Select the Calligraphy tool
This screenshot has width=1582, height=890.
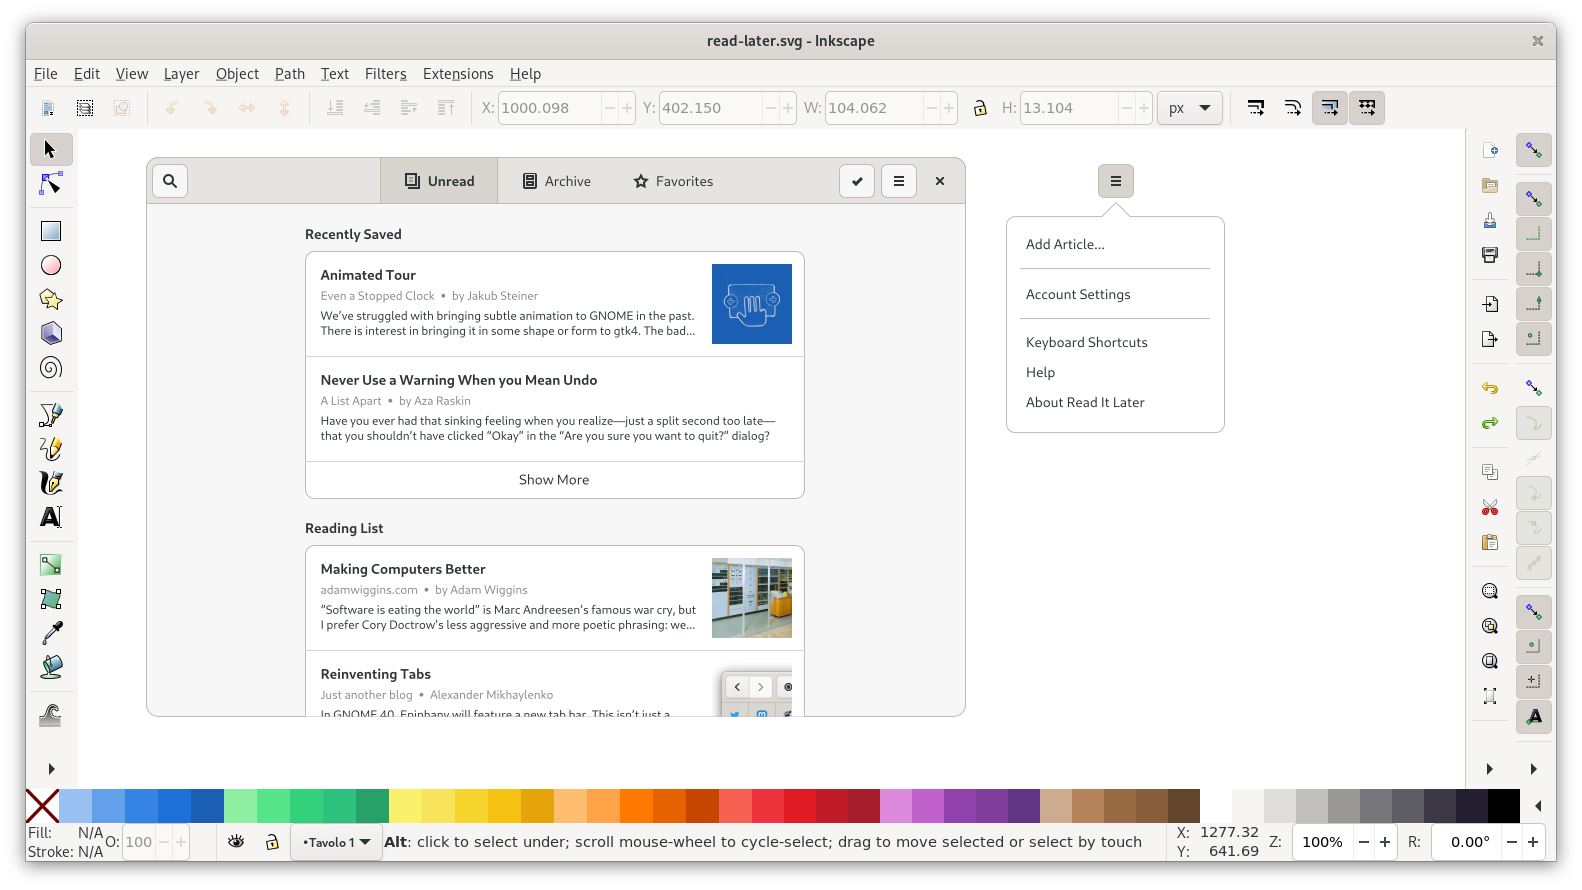click(x=51, y=483)
